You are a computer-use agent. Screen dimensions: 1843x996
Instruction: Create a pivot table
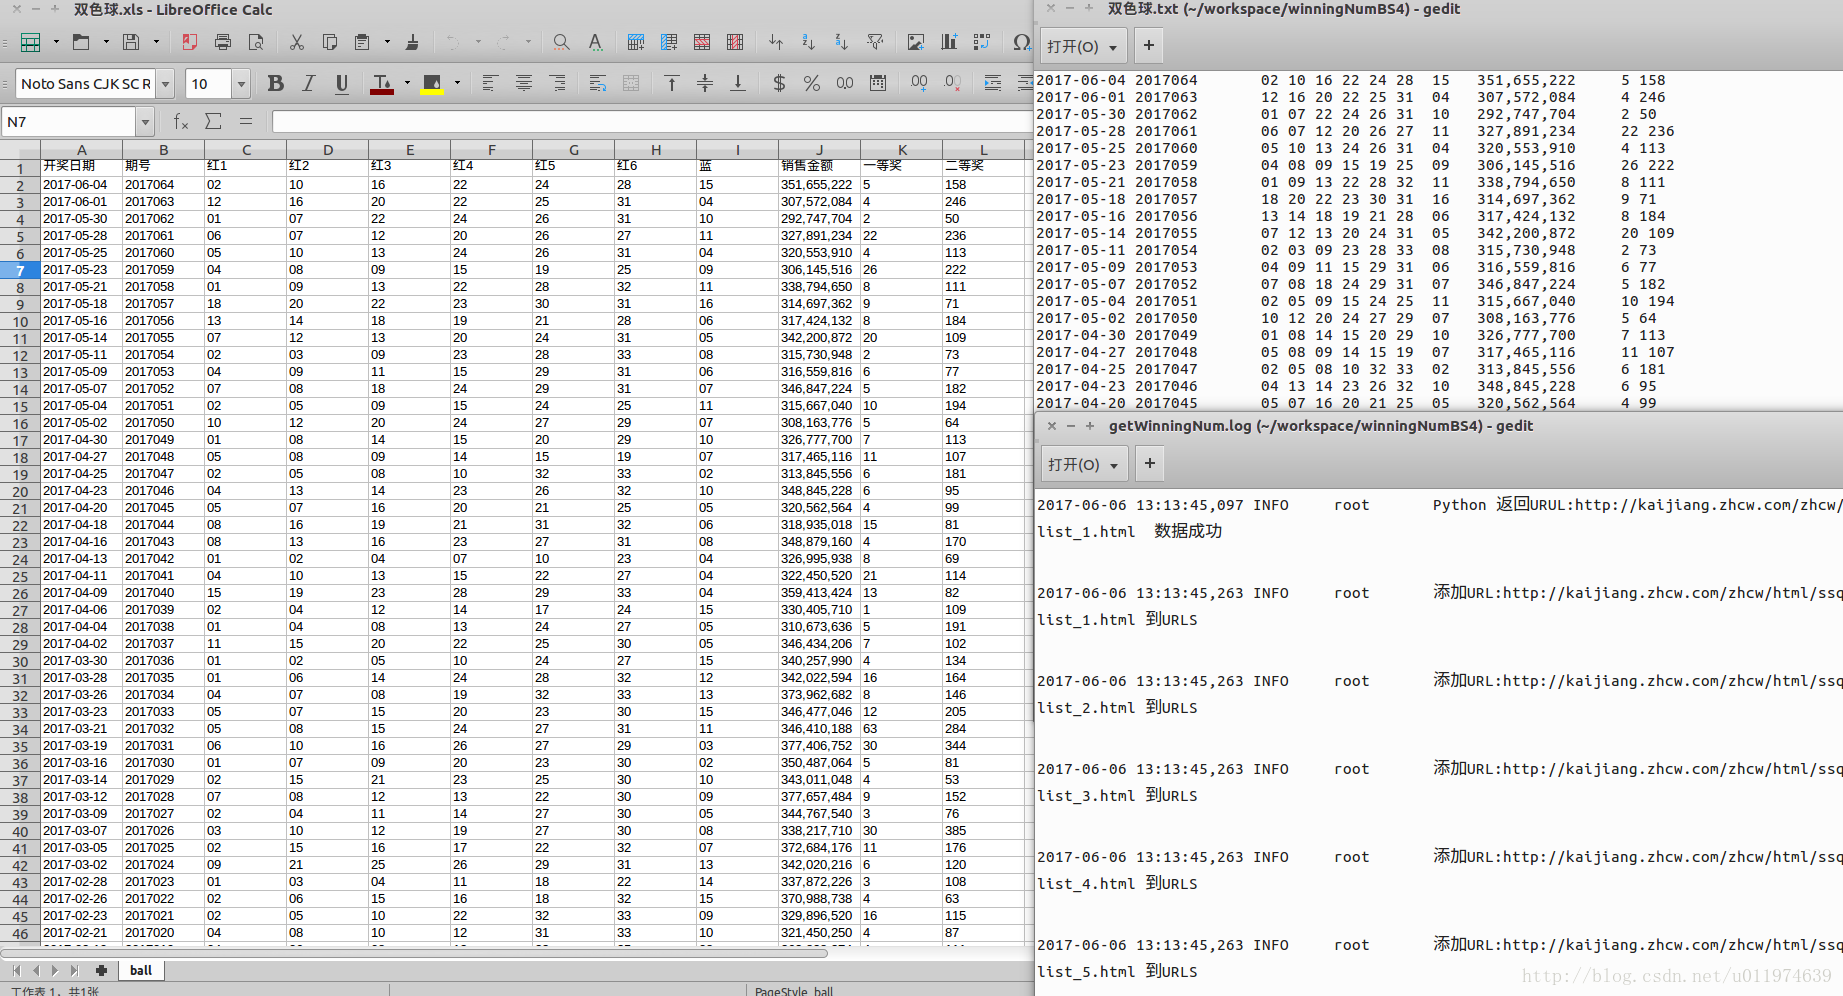point(982,42)
